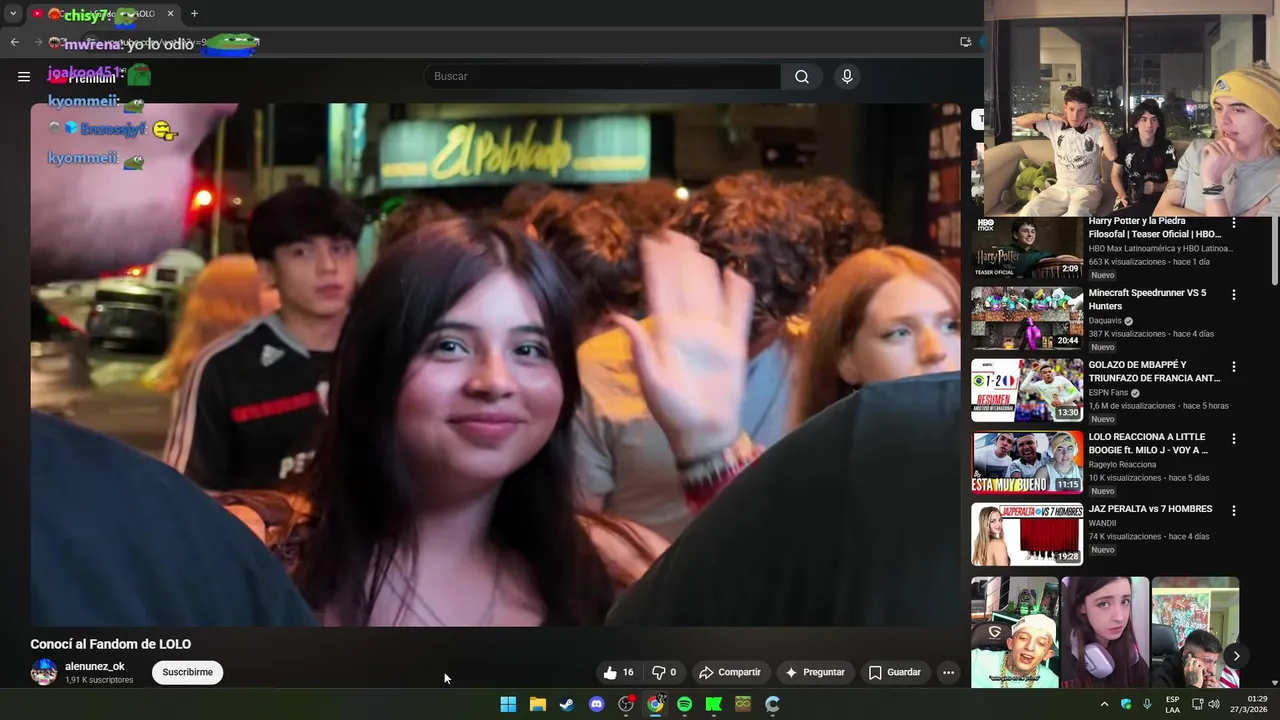Screen dimensions: 1280x720
Task: Open the WANDII channel name
Action: tap(1102, 523)
